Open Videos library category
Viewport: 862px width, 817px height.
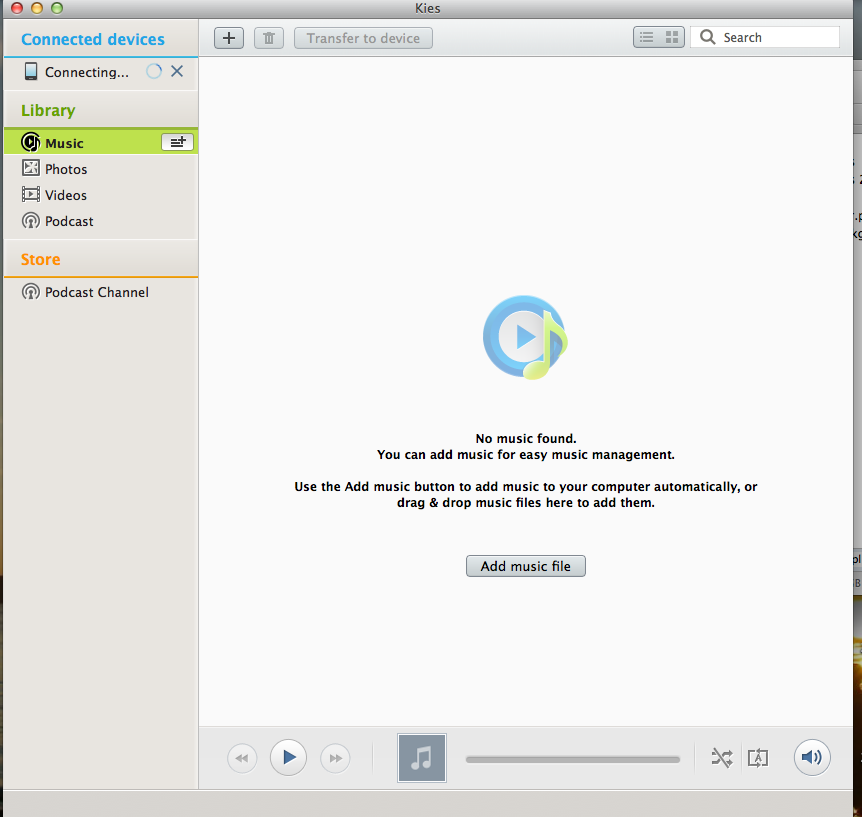click(101, 195)
